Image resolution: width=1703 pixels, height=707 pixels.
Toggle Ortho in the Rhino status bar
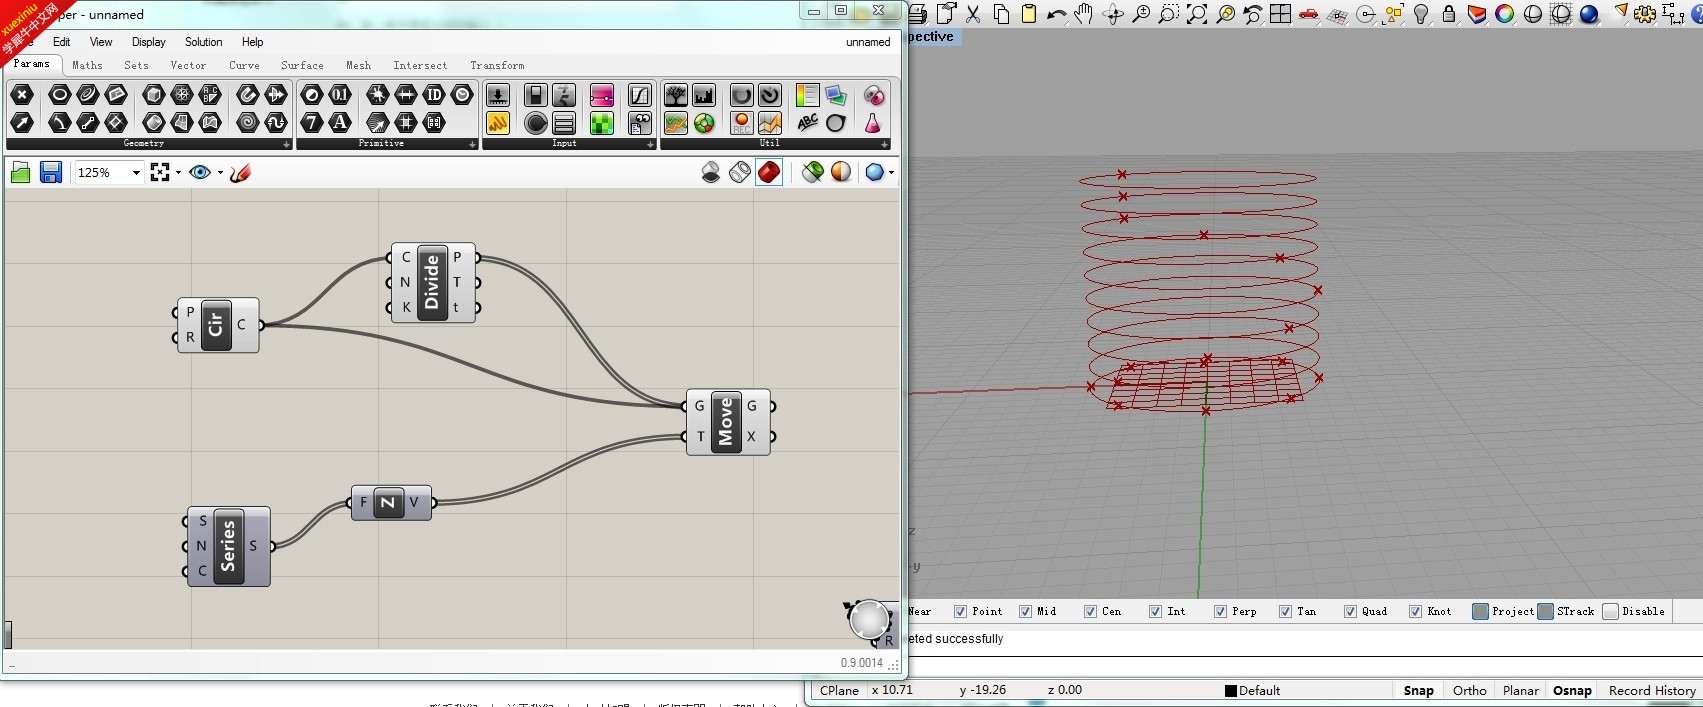1470,690
